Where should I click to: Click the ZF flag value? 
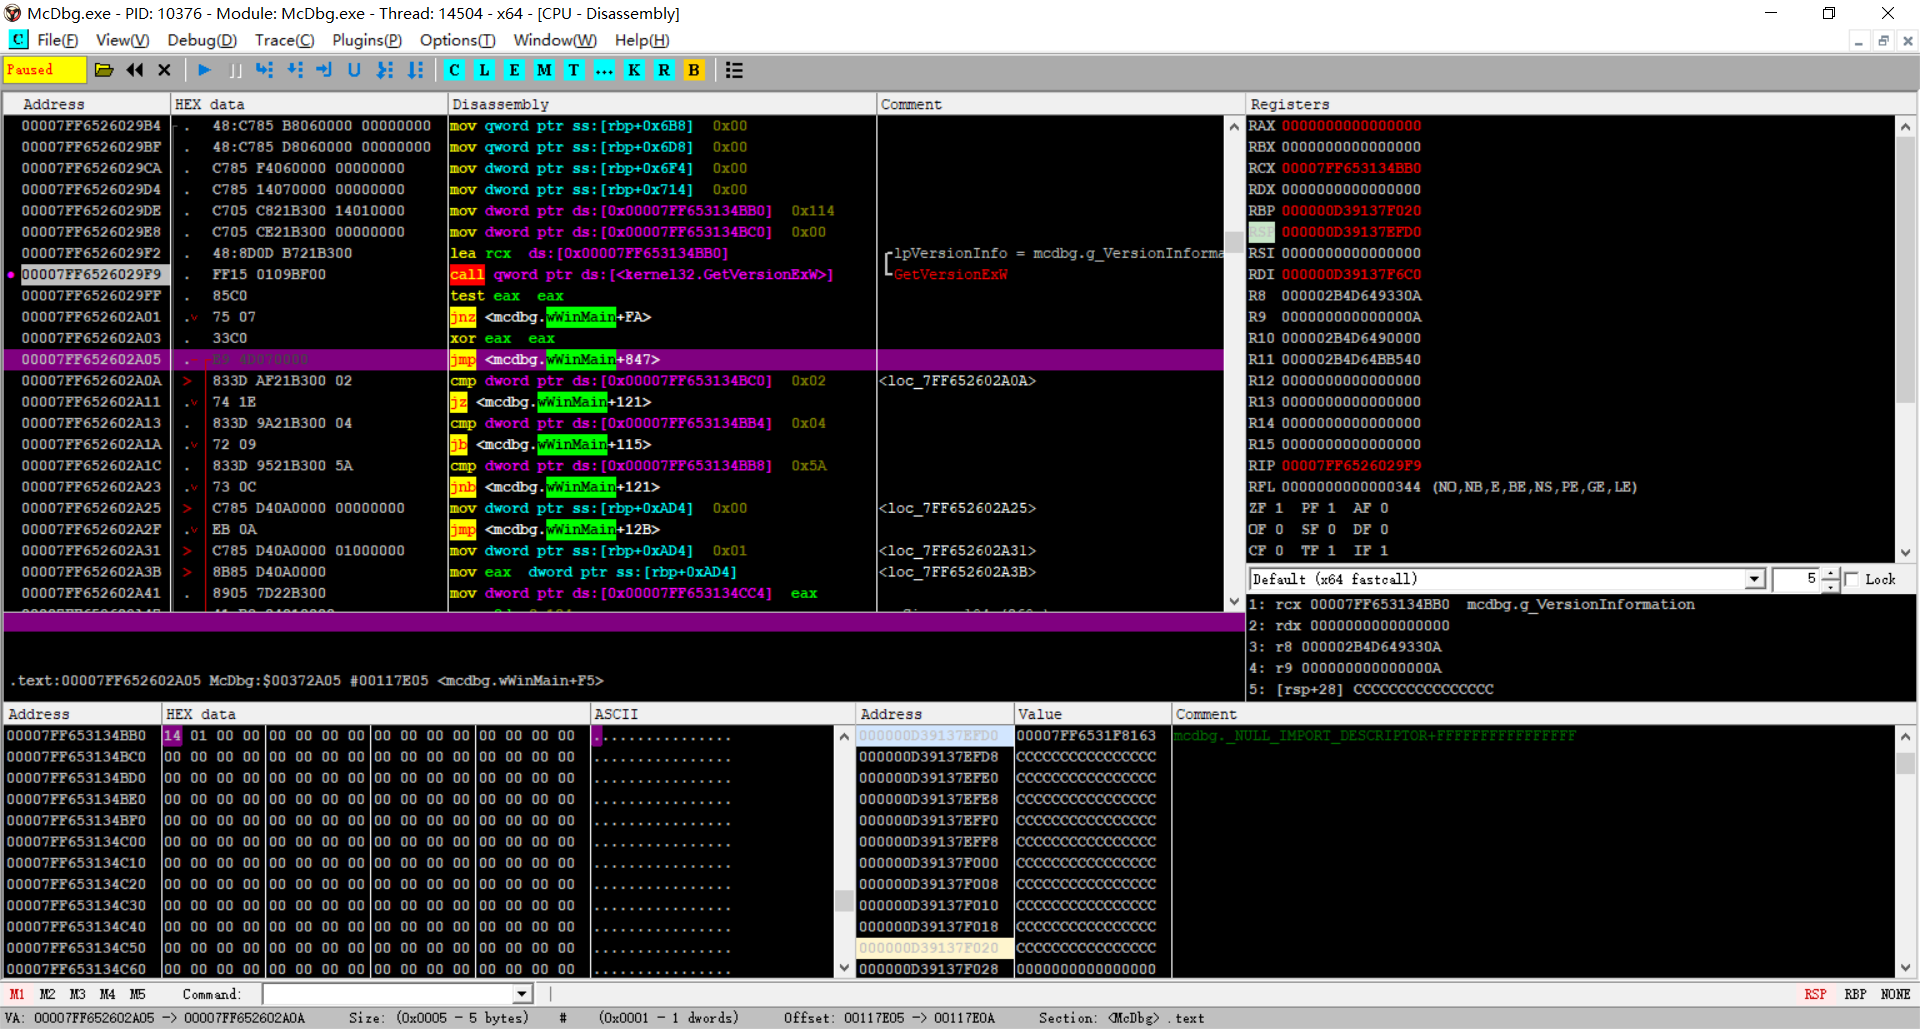(1279, 508)
